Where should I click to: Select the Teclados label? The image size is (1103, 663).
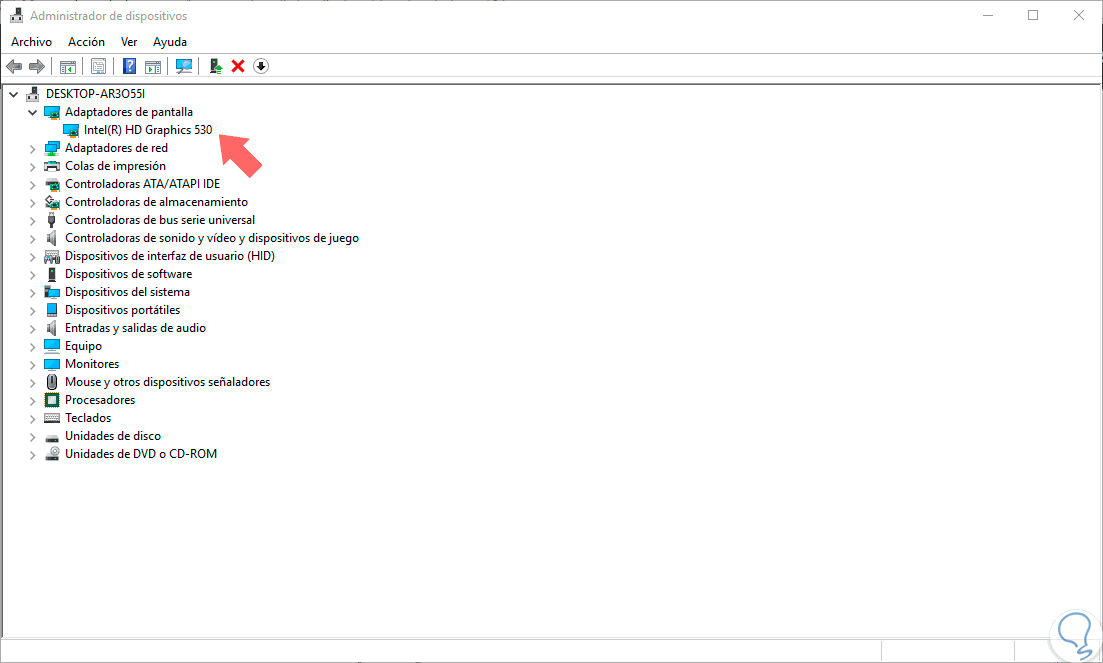88,418
